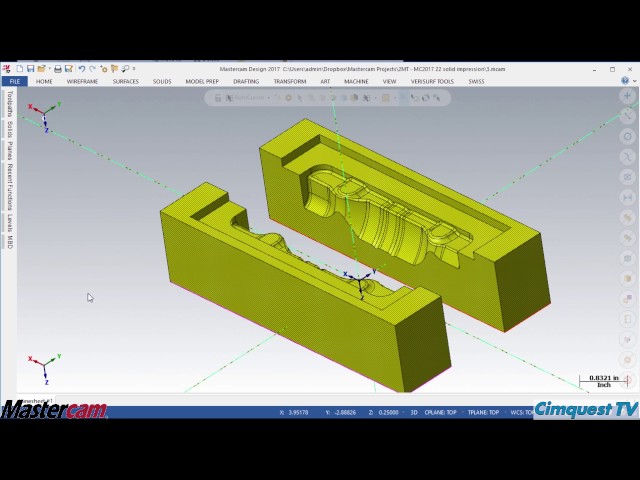Screen dimensions: 640x480
Task: Open the SWISS ribbon tab
Action: [476, 81]
